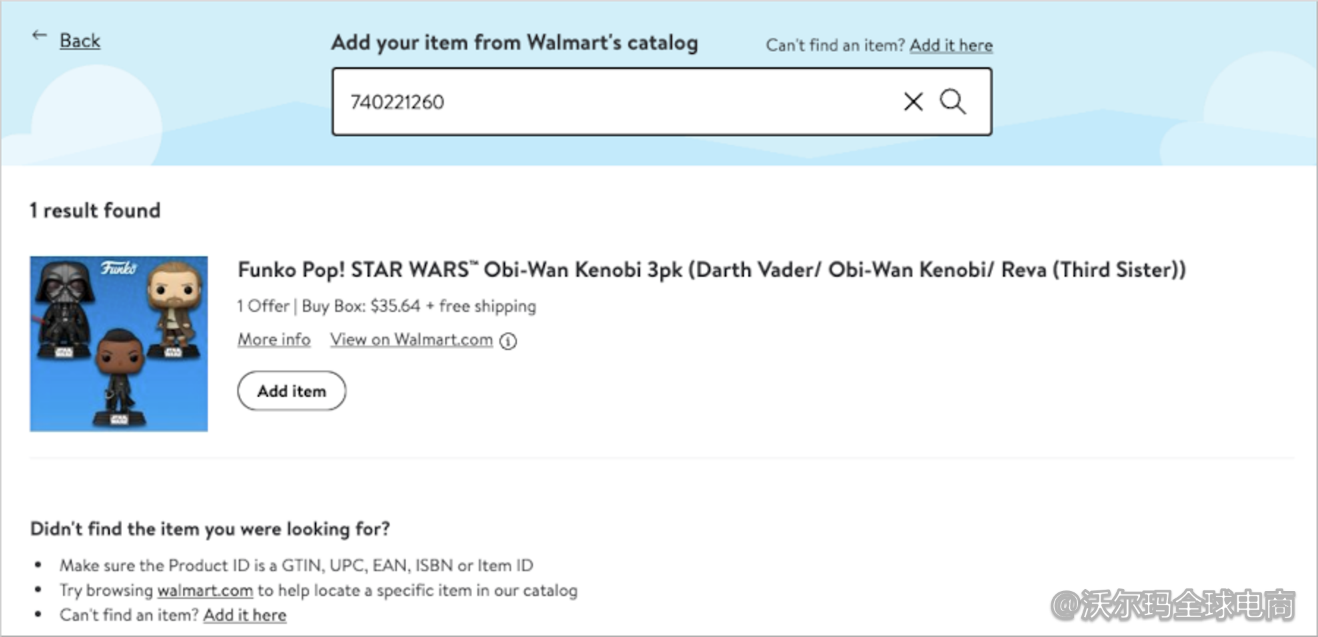1318x637 pixels.
Task: Click the "1 result found" text
Action: tap(95, 211)
